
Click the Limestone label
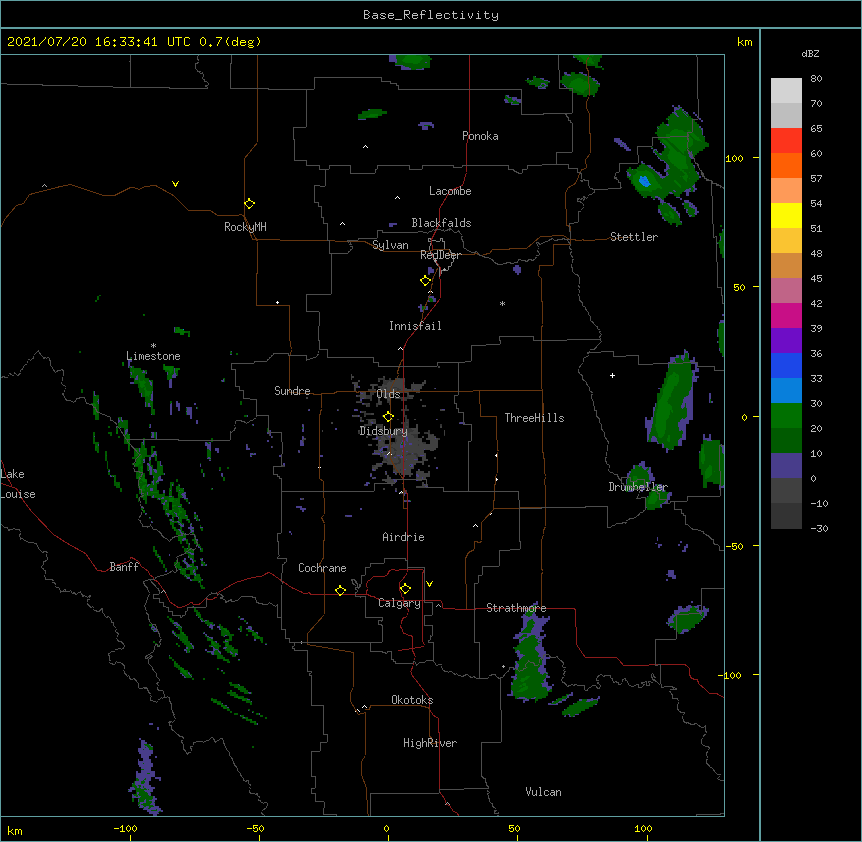click(x=153, y=356)
